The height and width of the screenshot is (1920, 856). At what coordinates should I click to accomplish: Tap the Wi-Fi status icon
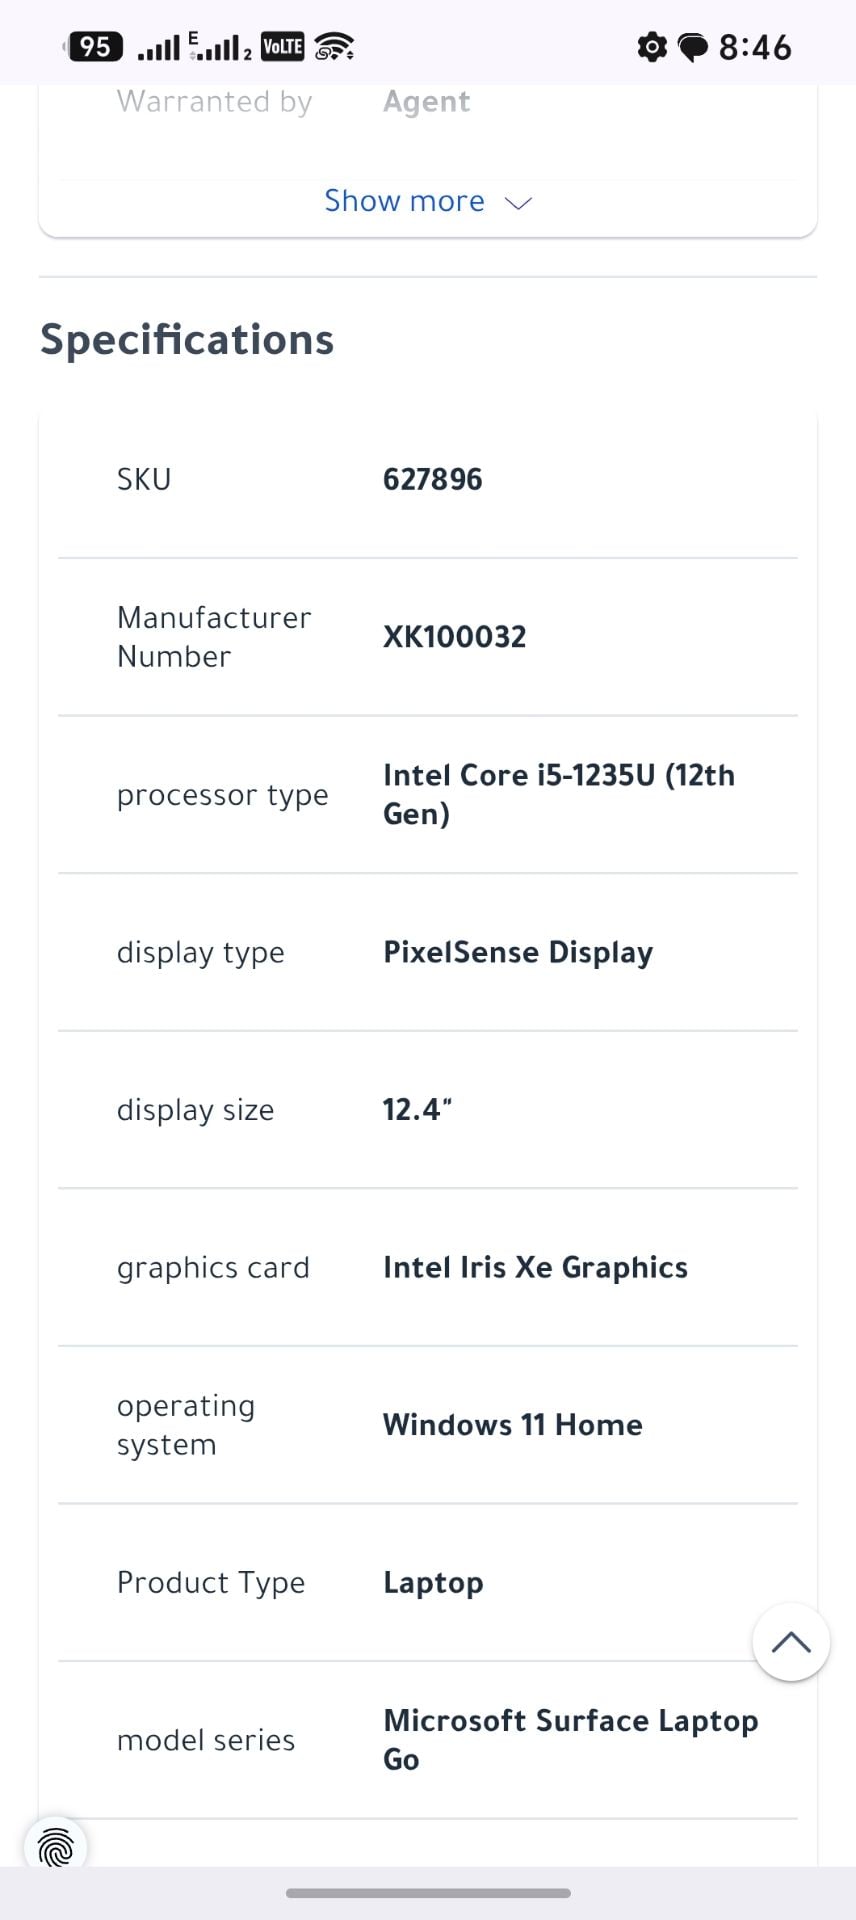click(x=334, y=46)
